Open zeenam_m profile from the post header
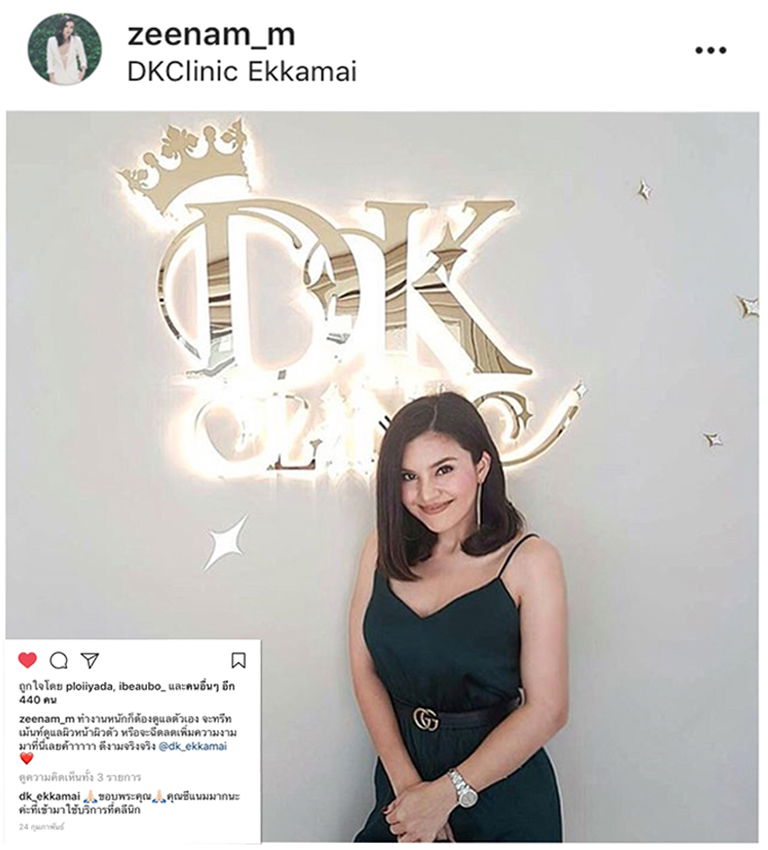Screen dimensions: 768x850 click(x=211, y=35)
